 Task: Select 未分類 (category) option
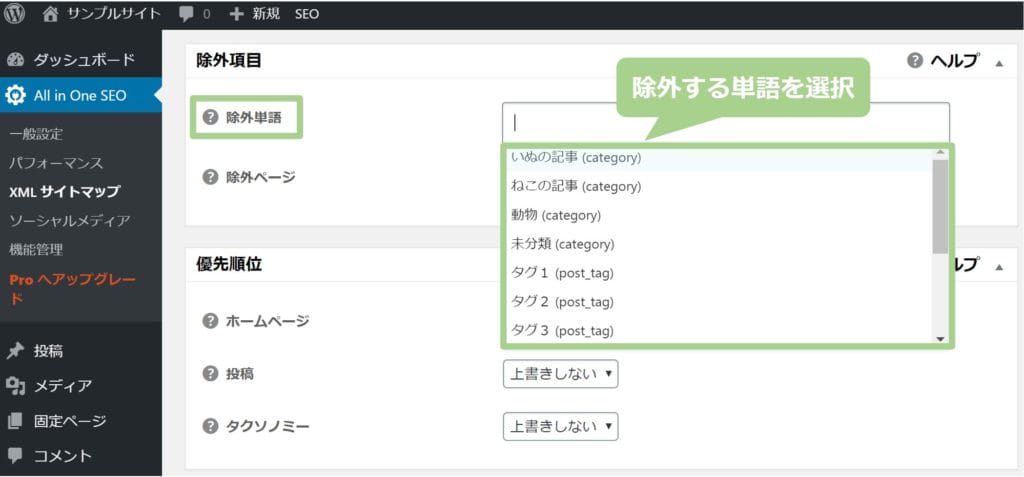coord(719,244)
